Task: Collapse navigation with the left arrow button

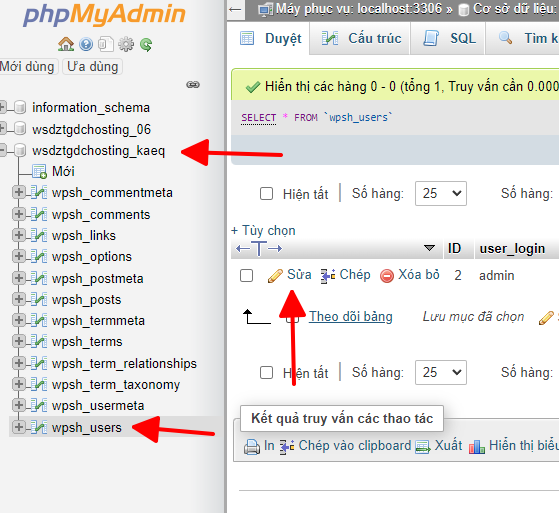Action: point(235,10)
